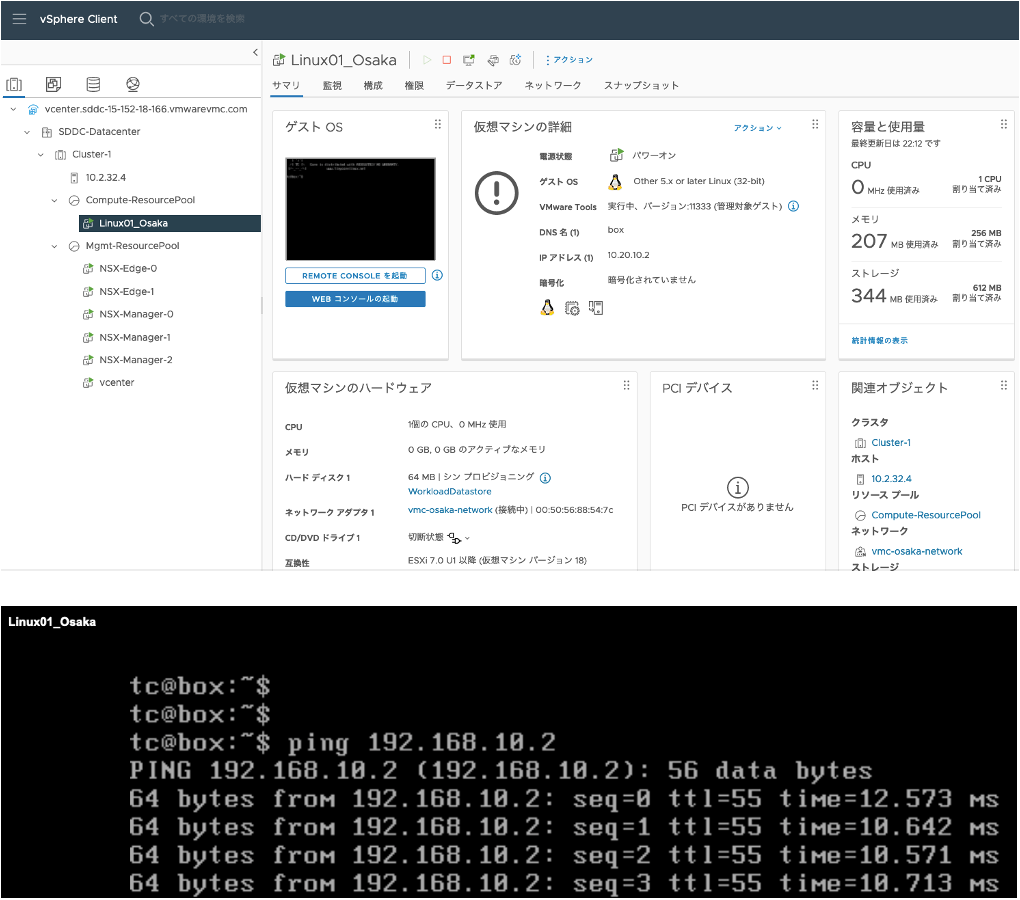Collapse the Mgmt-ResourcePool node
The image size is (1020, 900).
click(54, 246)
